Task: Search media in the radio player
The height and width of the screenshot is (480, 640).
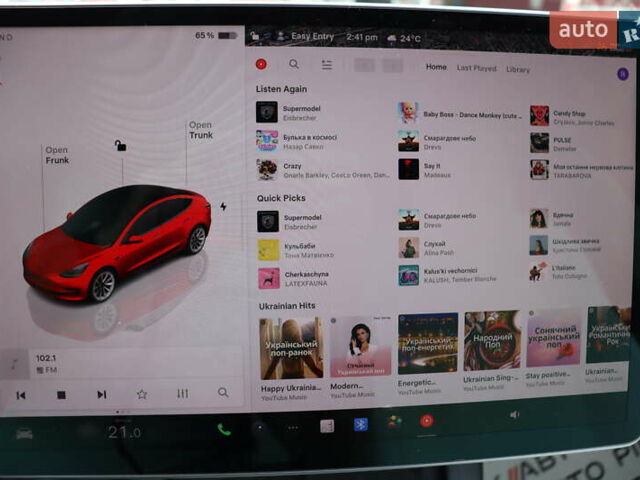Action: pyautogui.click(x=223, y=392)
